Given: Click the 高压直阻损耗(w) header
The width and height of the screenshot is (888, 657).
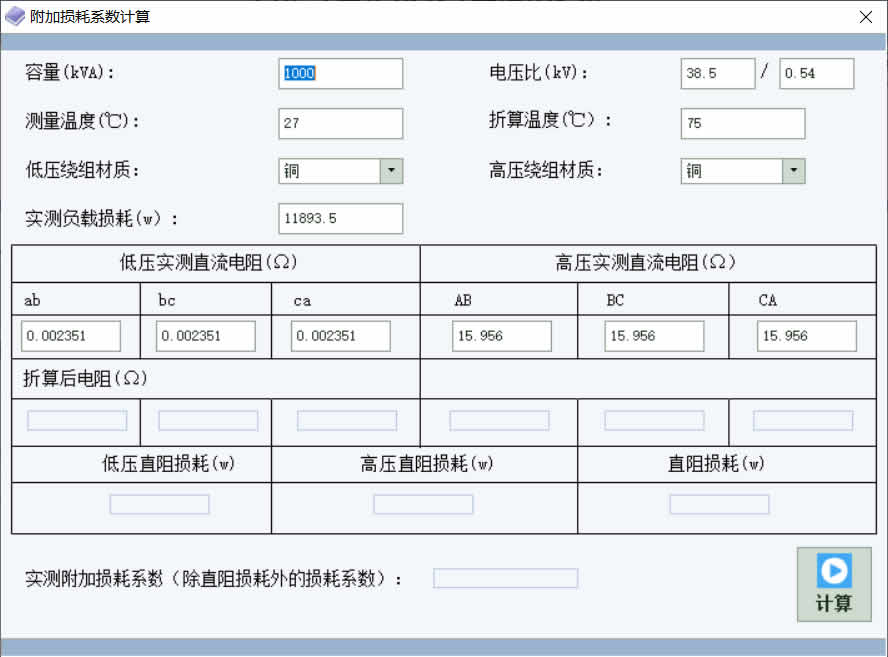Looking at the screenshot, I should [427, 464].
